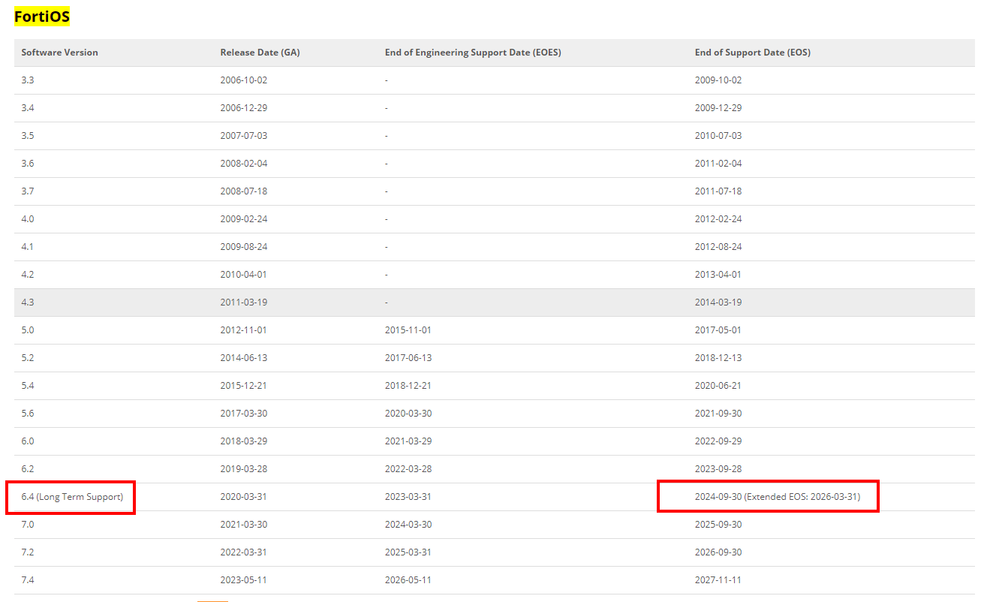999x602 pixels.
Task: Select the version 5.0 cell
Action: (x=27, y=330)
